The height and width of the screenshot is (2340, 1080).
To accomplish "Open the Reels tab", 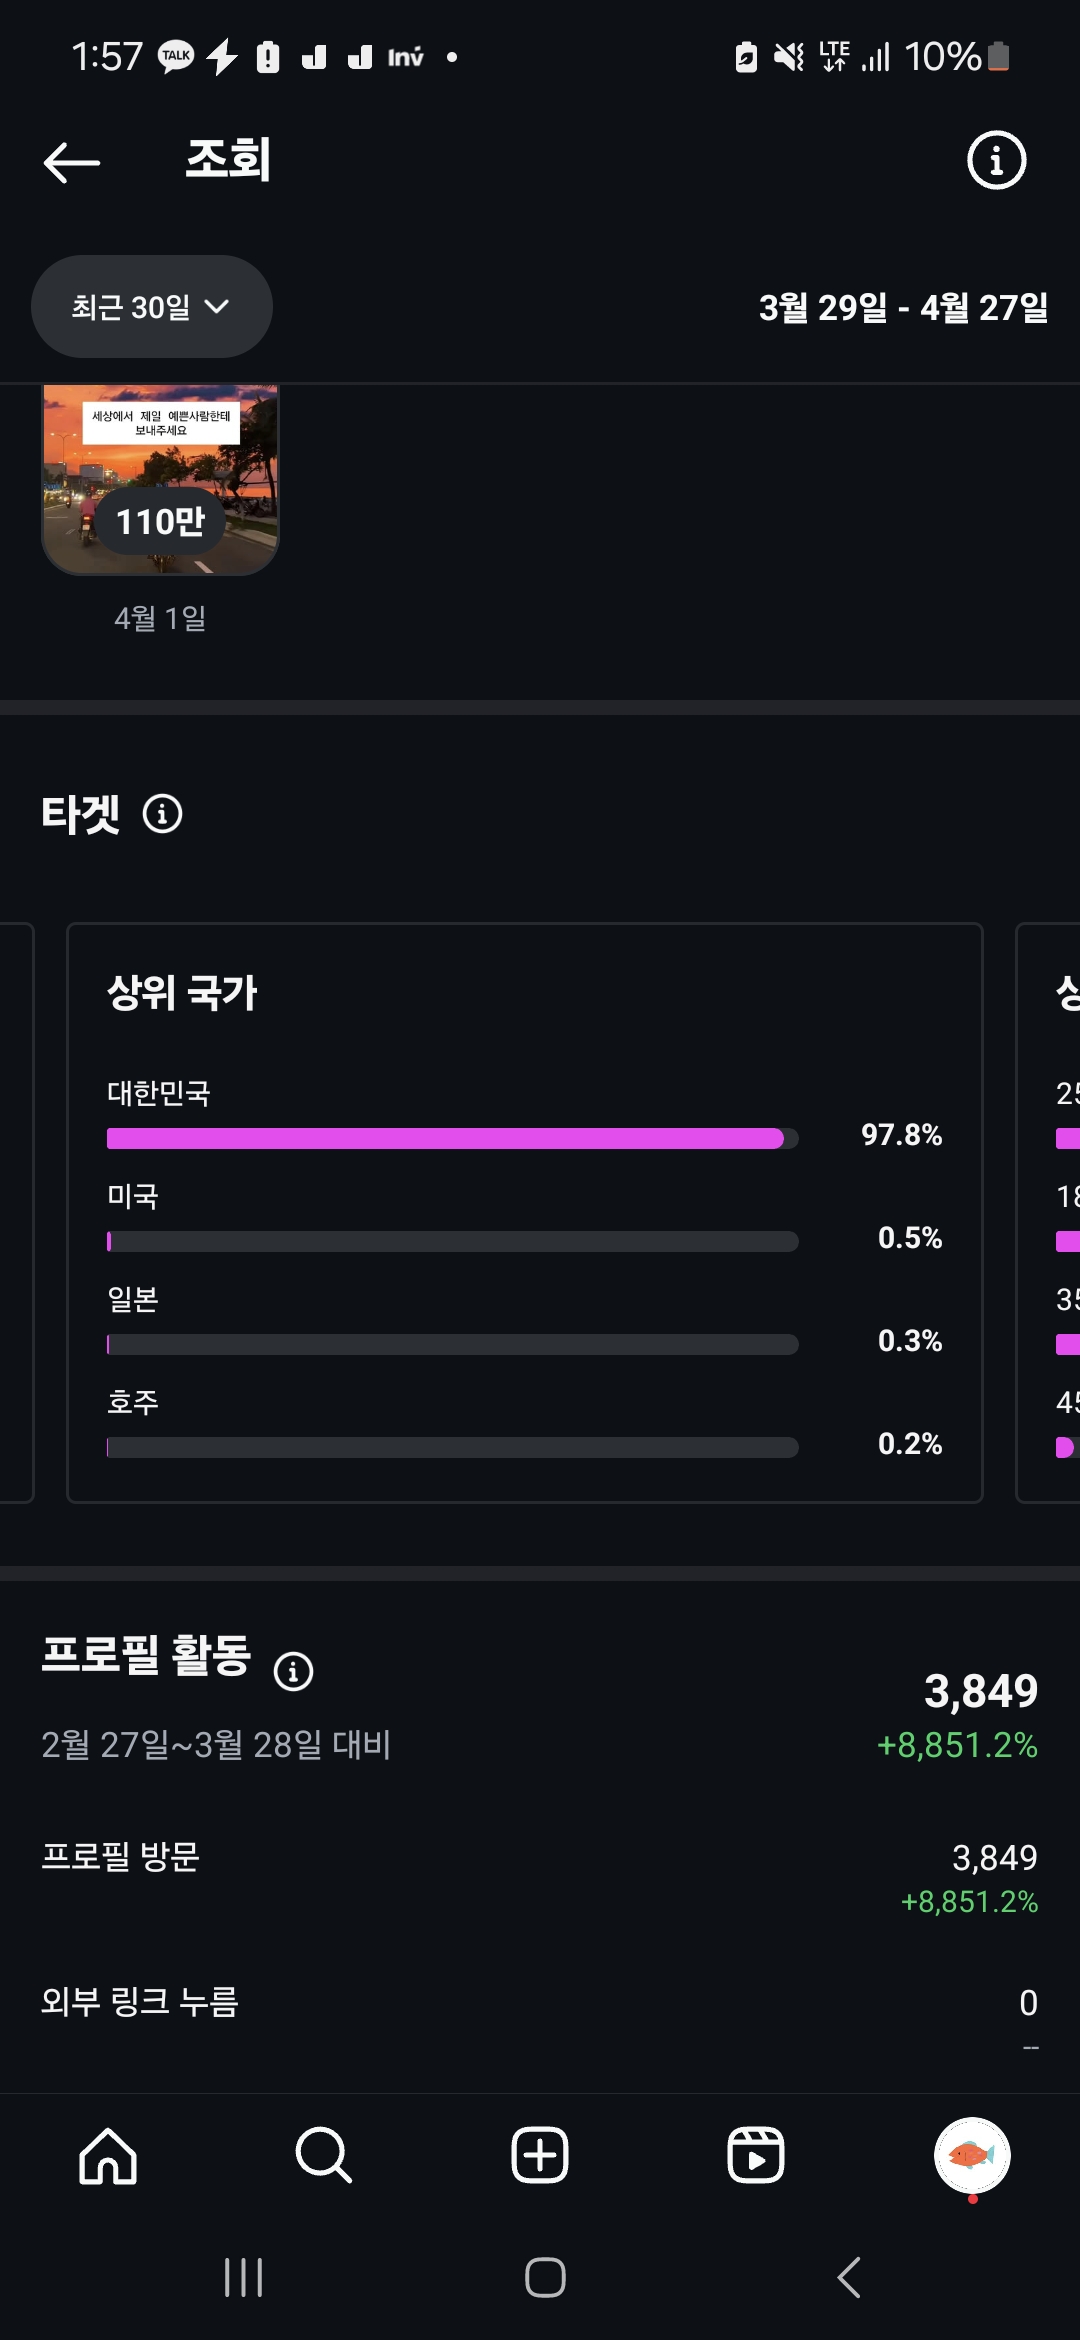I will click(x=756, y=2155).
